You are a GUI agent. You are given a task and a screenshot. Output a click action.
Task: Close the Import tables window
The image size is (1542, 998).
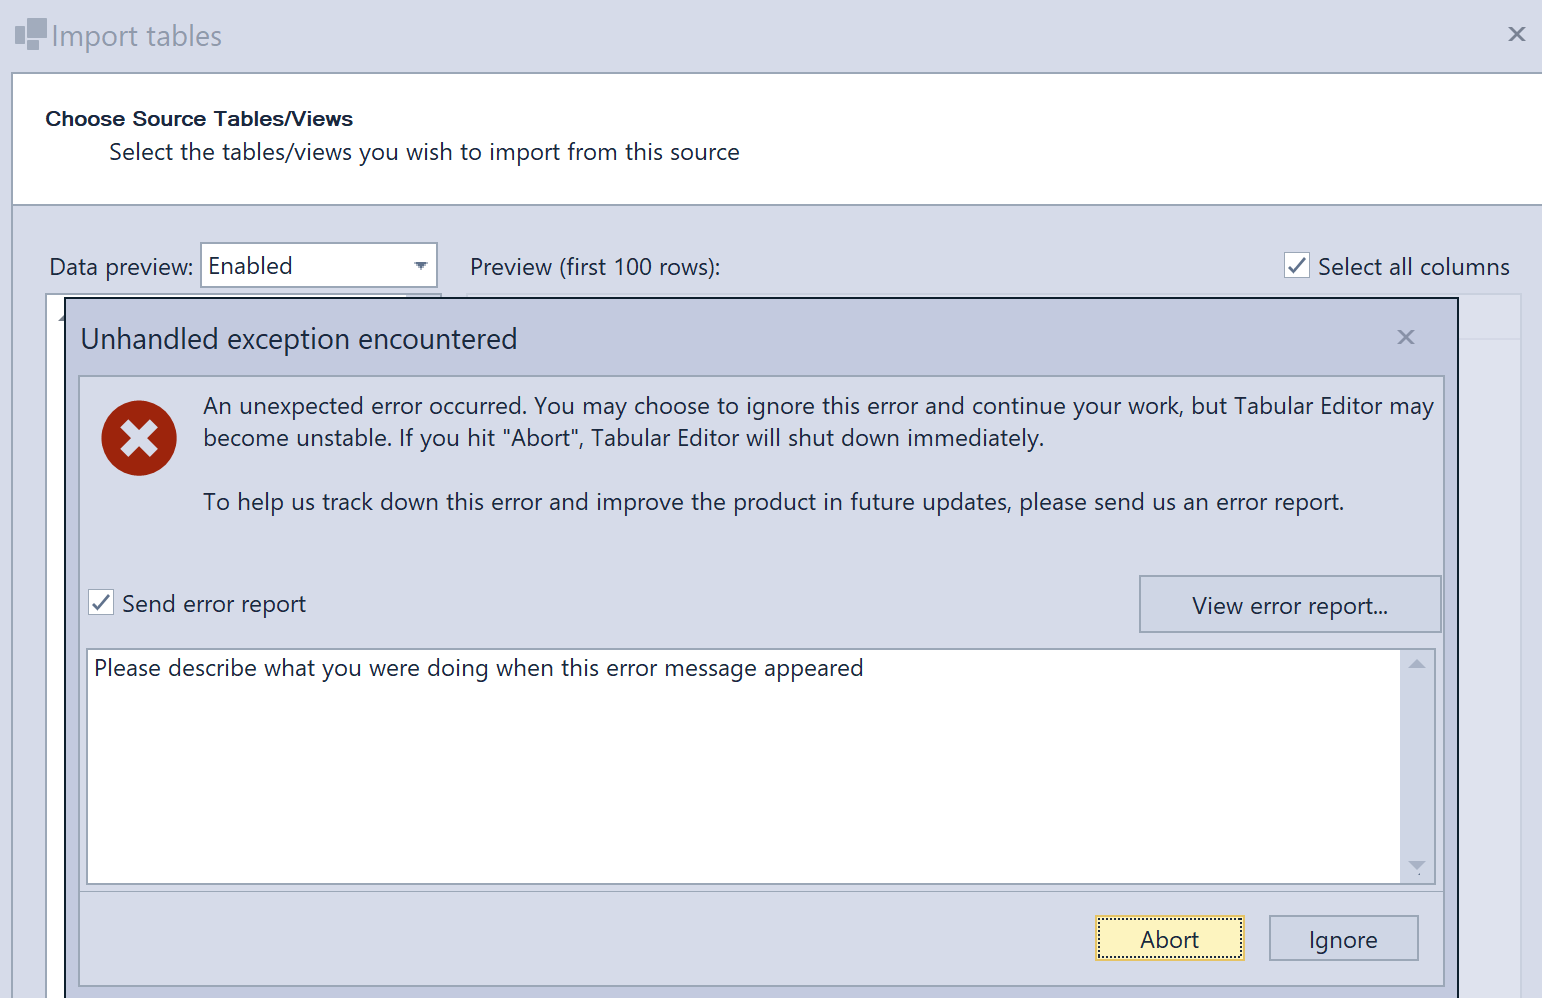click(1517, 33)
